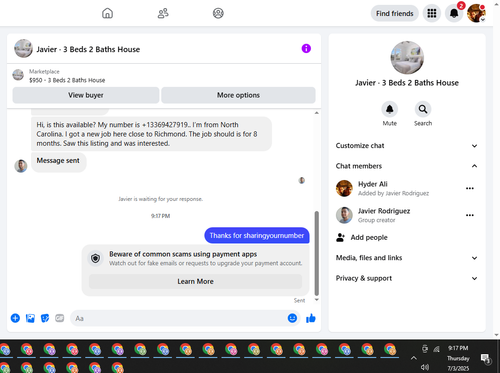Click the 'Thanks for sharingyournumber' message bubble

tap(257, 235)
